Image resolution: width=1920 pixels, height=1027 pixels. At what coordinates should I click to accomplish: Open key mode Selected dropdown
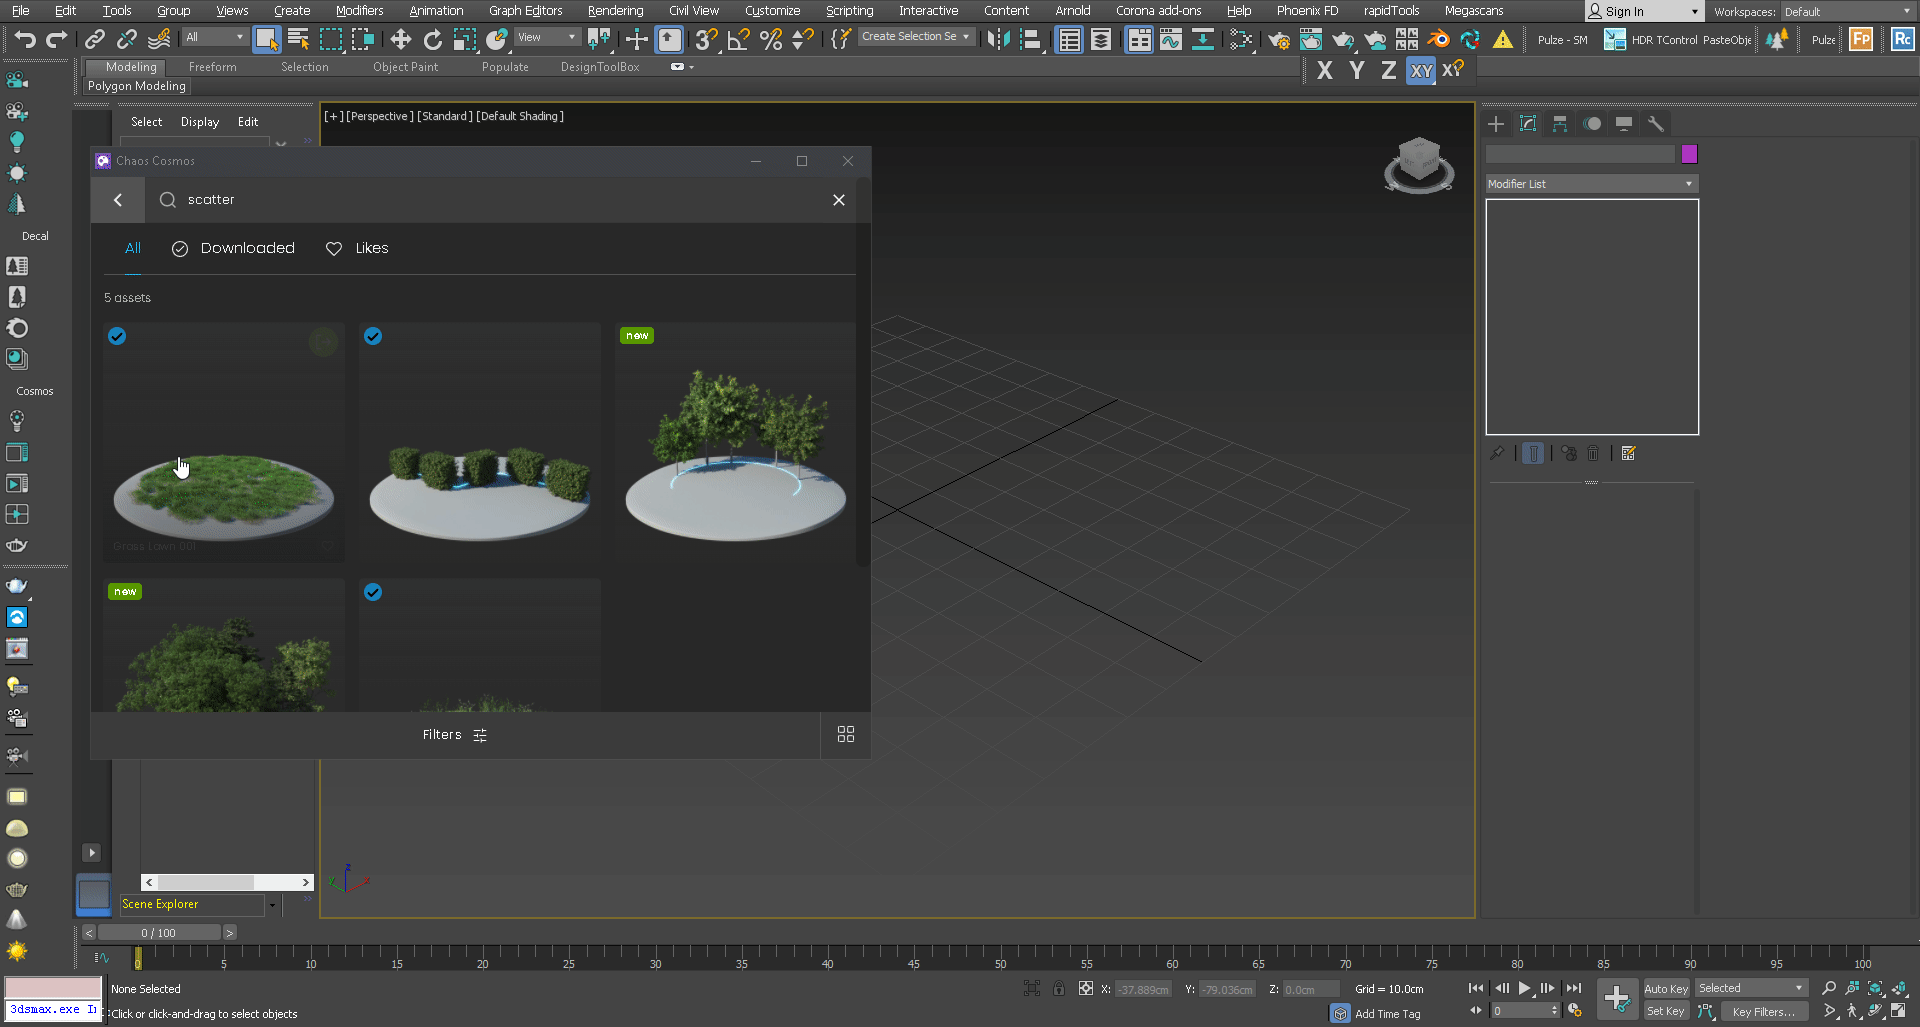1751,988
